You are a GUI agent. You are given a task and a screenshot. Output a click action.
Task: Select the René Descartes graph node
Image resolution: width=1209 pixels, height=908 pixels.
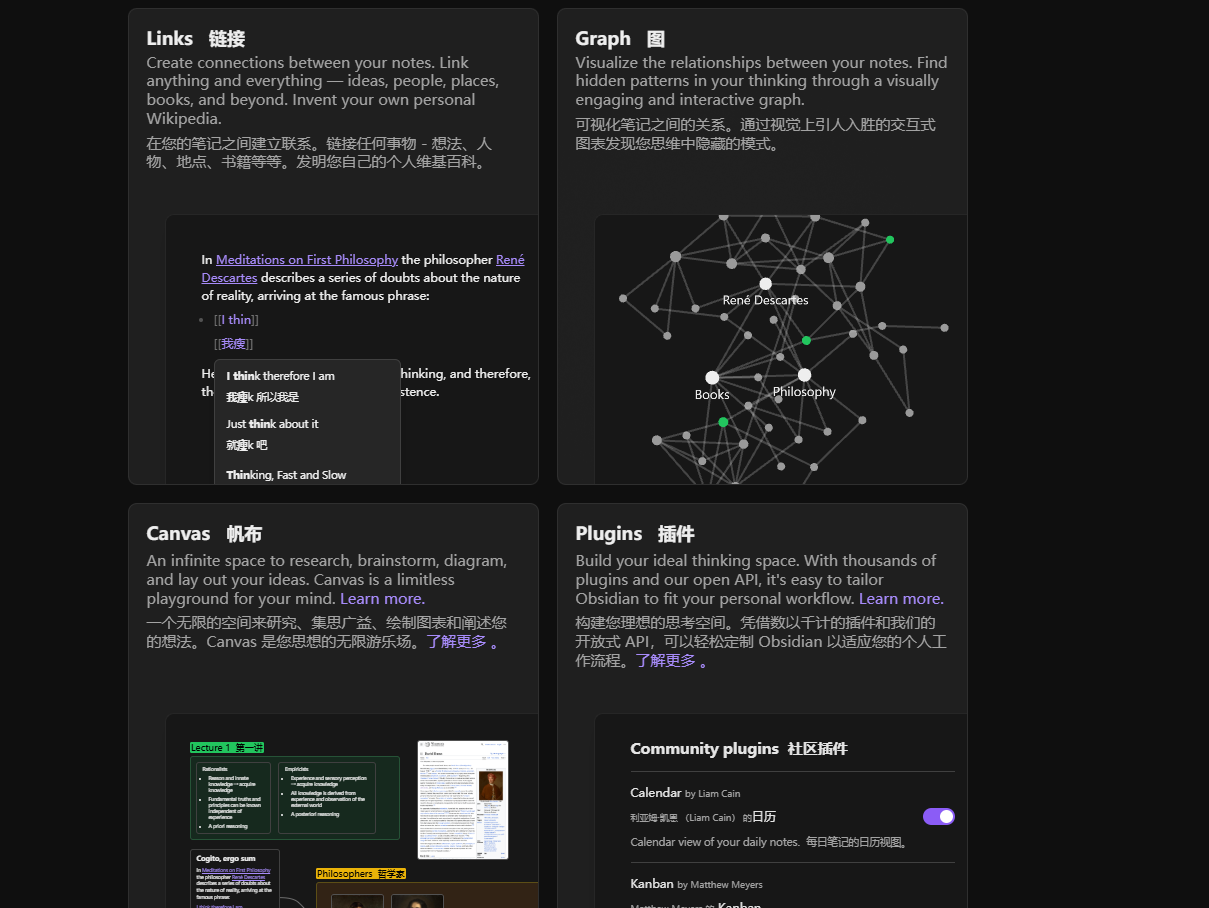(x=765, y=284)
